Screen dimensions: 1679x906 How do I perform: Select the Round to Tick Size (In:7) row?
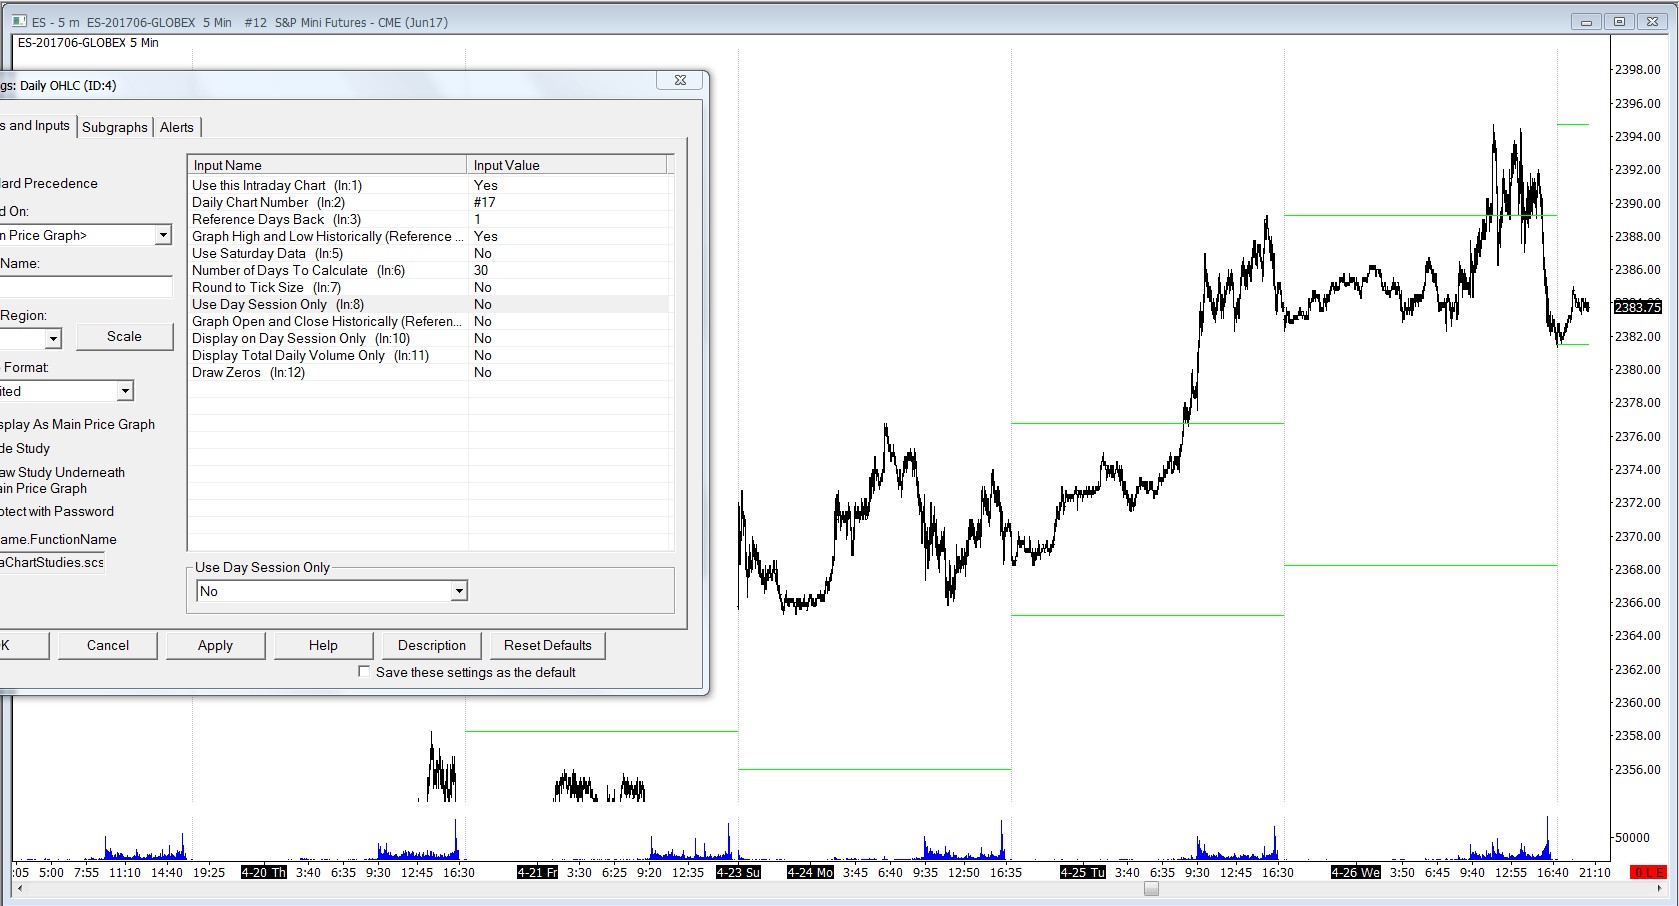pyautogui.click(x=429, y=287)
